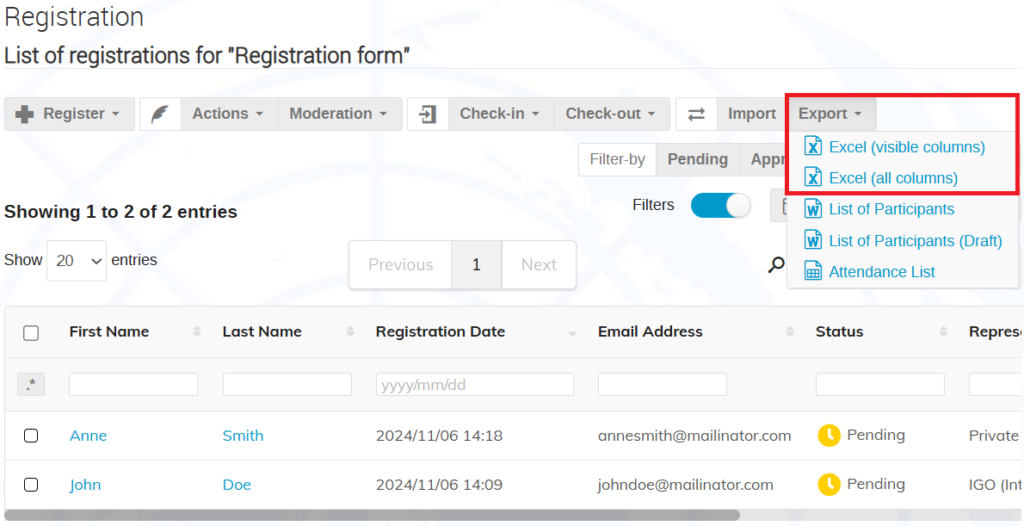This screenshot has height=526, width=1024.
Task: Click the check-in arrow icon
Action: click(428, 114)
